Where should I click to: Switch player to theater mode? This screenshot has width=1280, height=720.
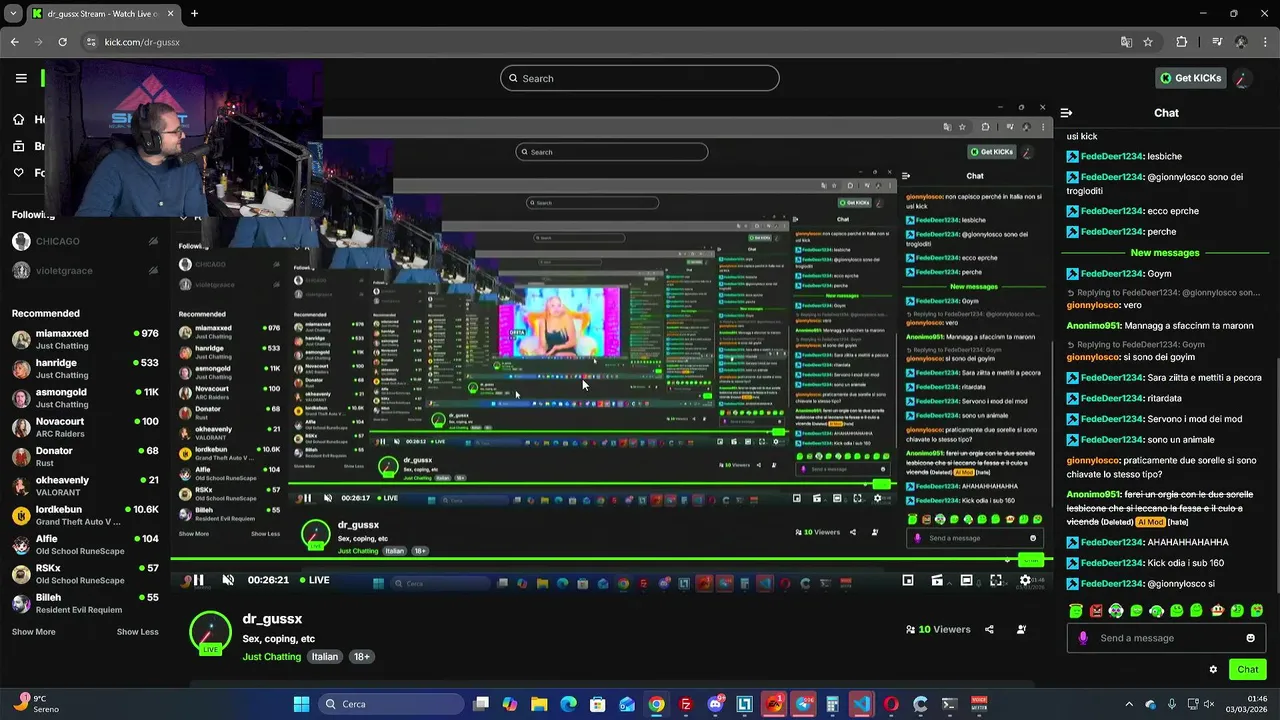[966, 580]
